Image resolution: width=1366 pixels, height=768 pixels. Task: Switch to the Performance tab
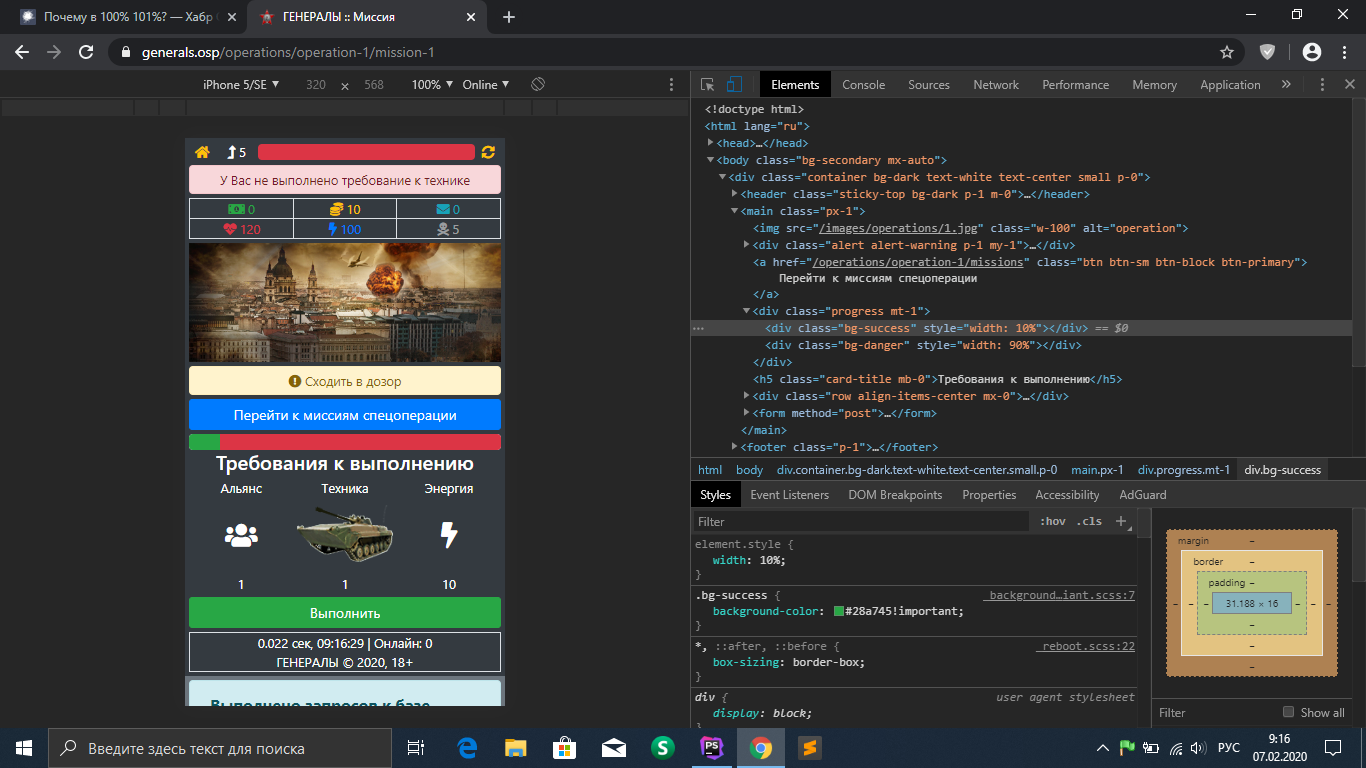click(1075, 85)
